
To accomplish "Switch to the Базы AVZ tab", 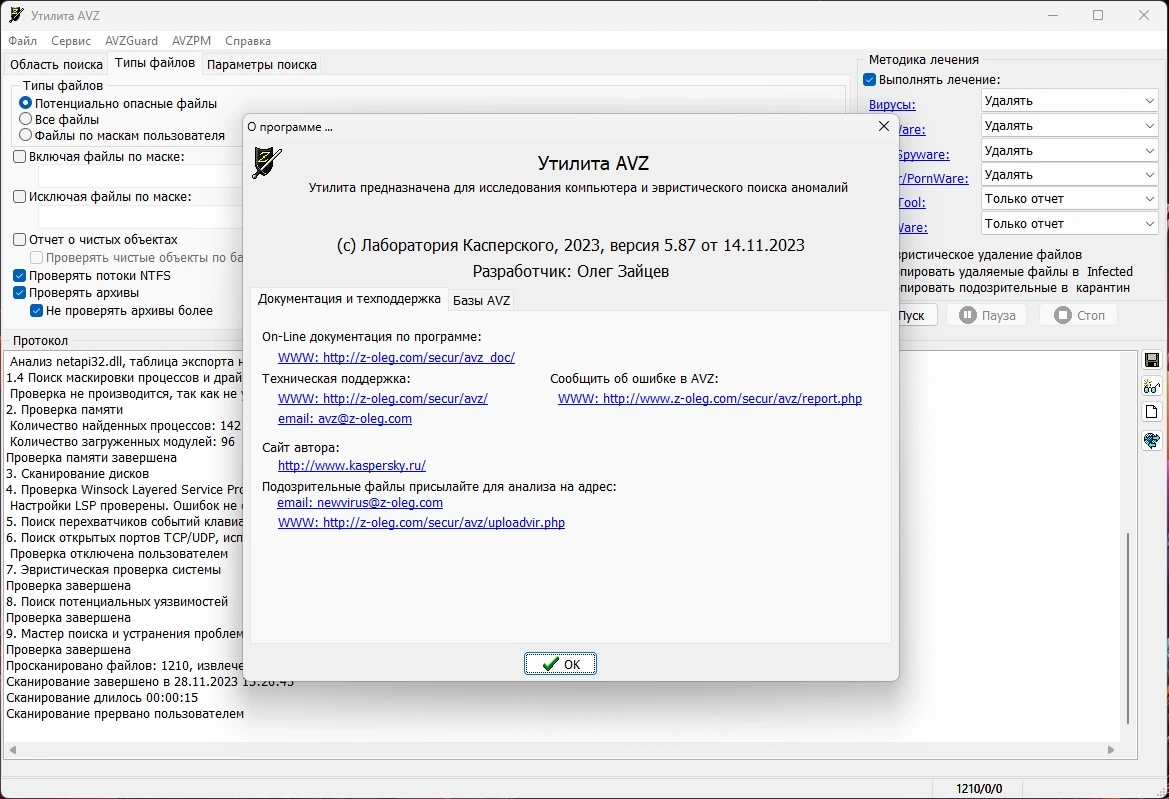I will [x=482, y=300].
